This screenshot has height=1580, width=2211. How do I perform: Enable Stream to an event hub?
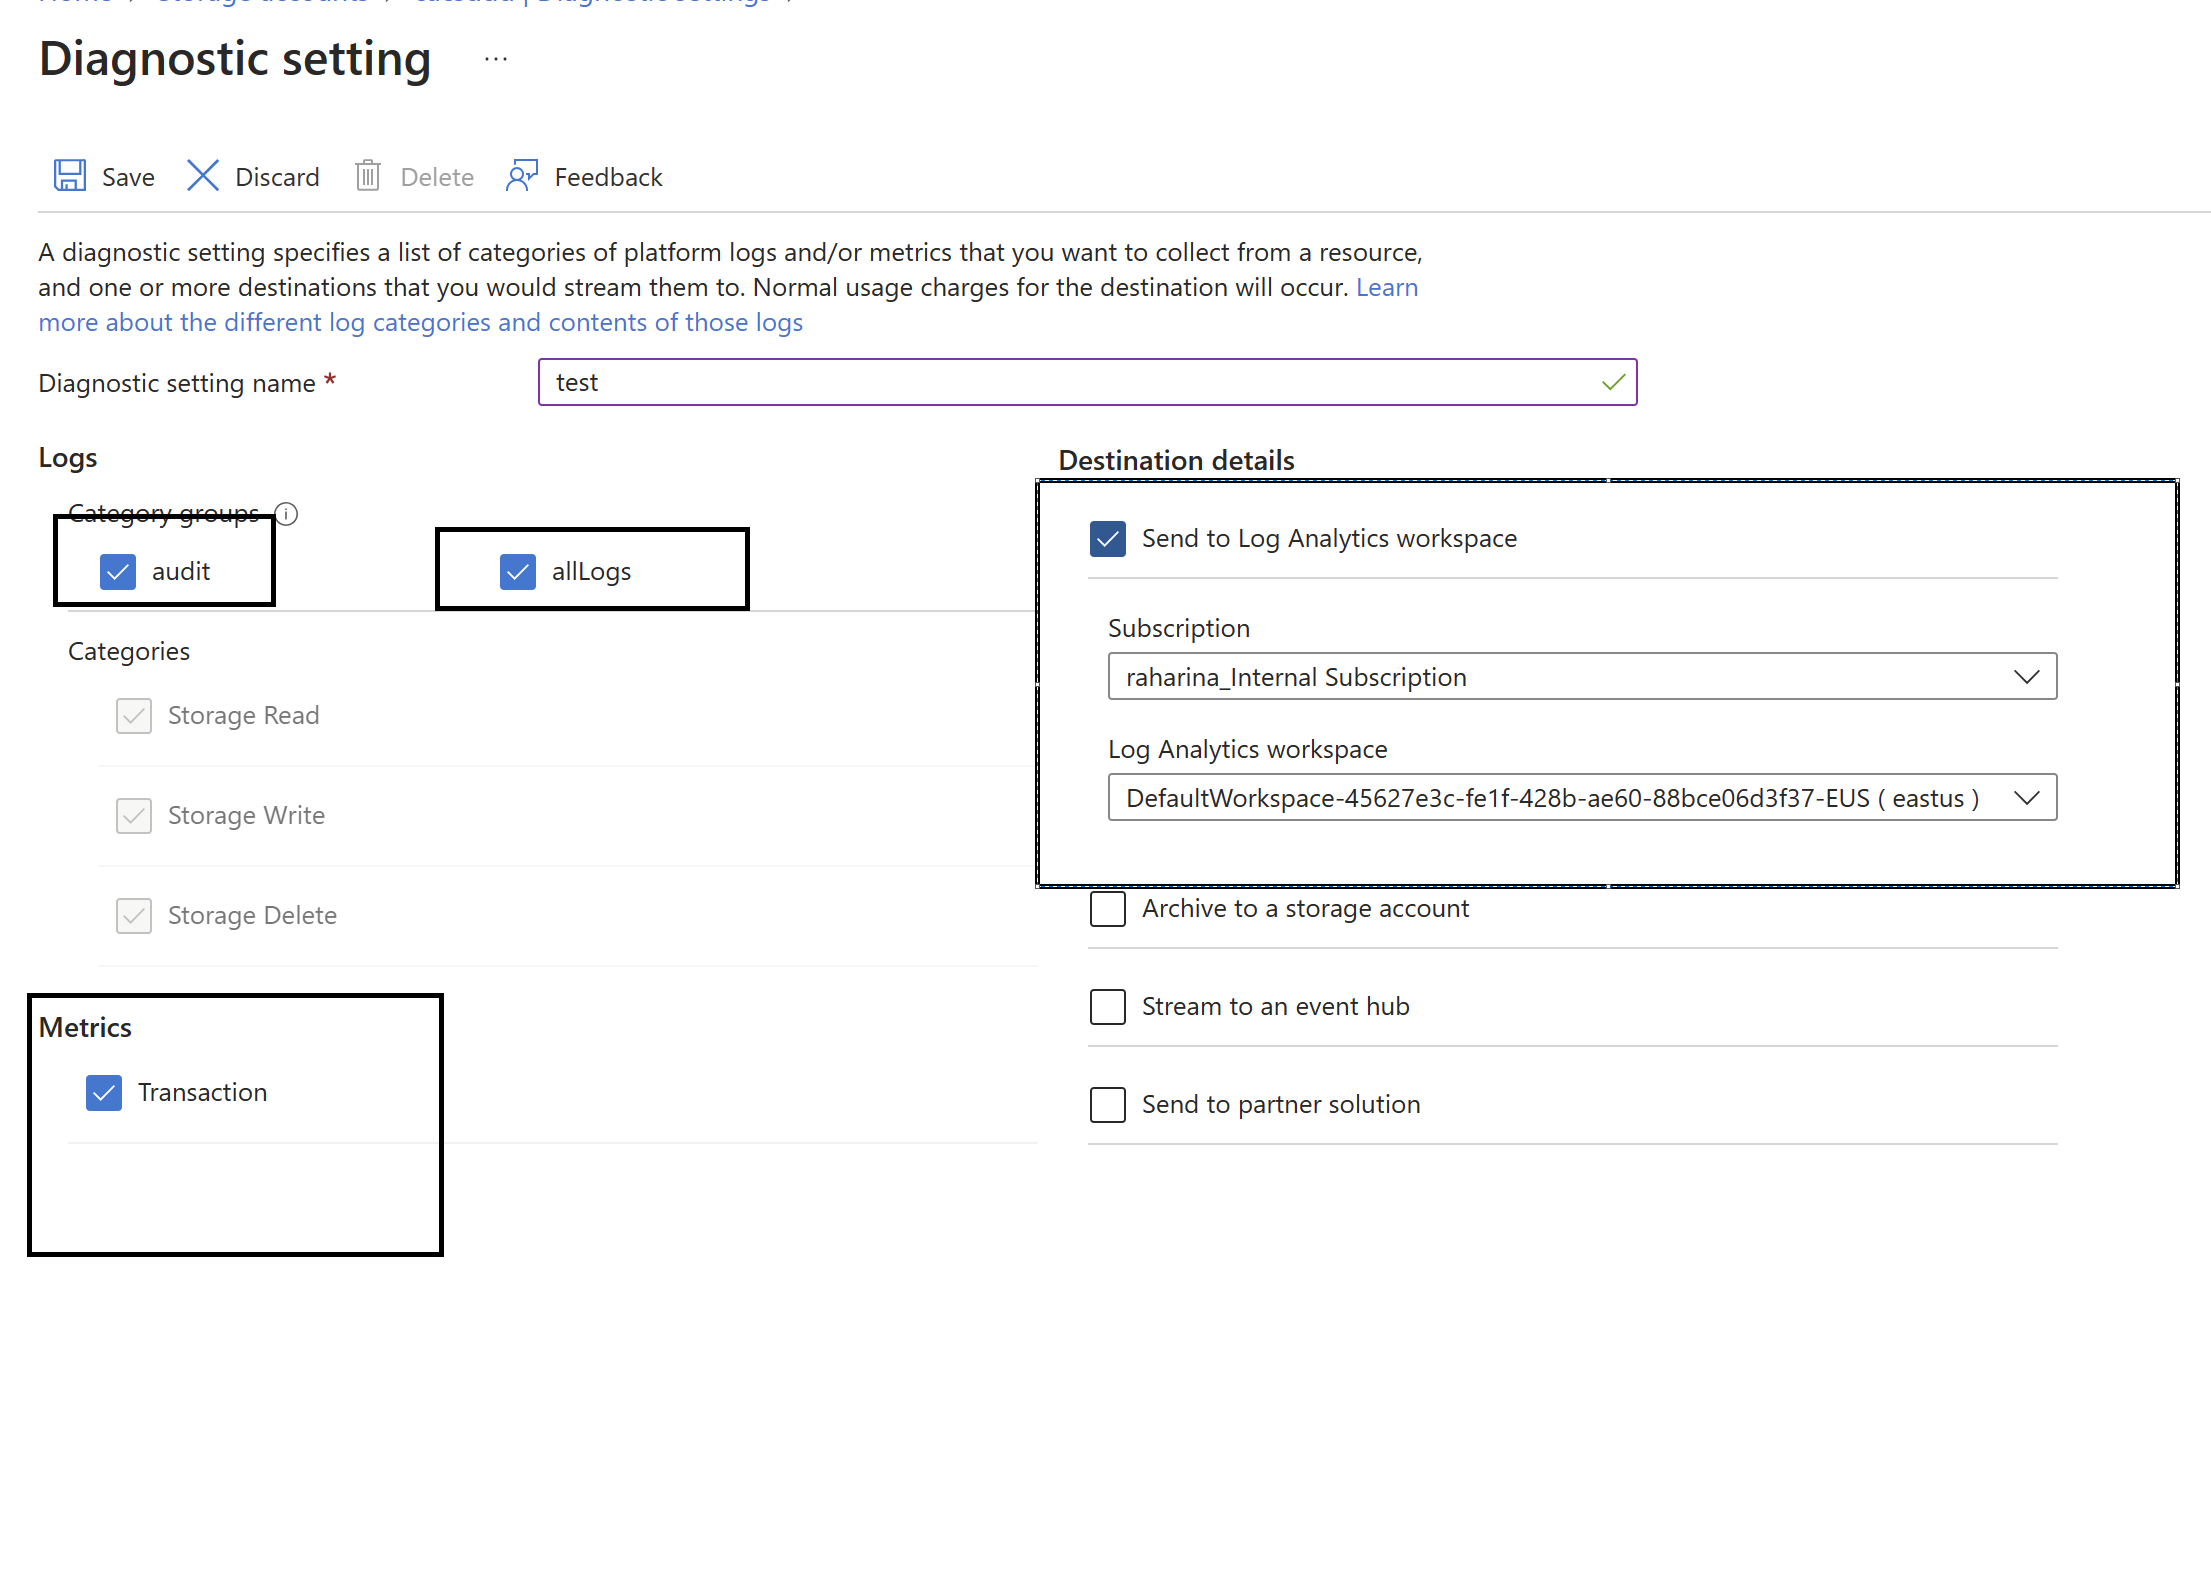(1108, 1007)
